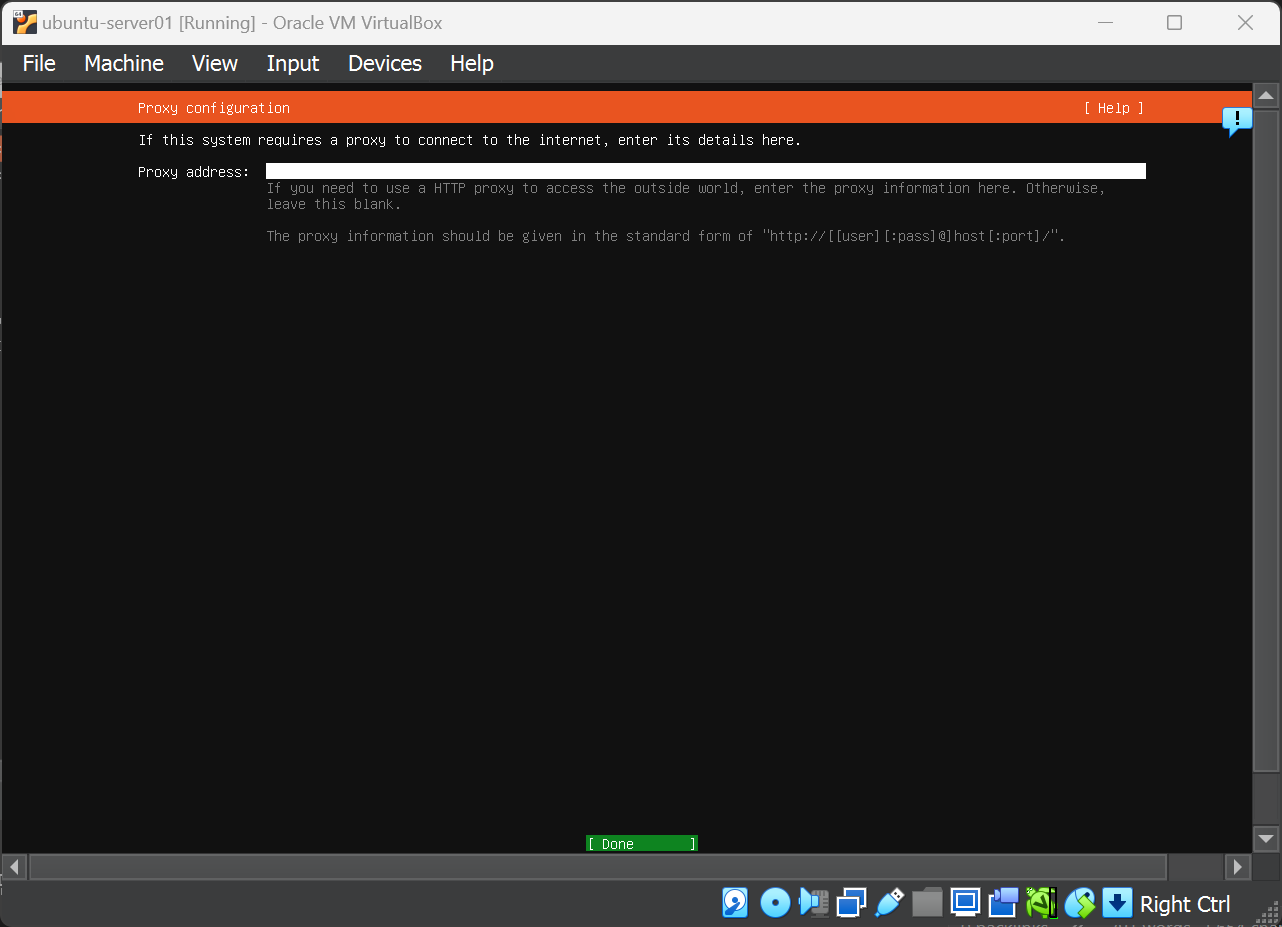The height and width of the screenshot is (927, 1282).
Task: Open the network adapter status icon
Action: [851, 903]
